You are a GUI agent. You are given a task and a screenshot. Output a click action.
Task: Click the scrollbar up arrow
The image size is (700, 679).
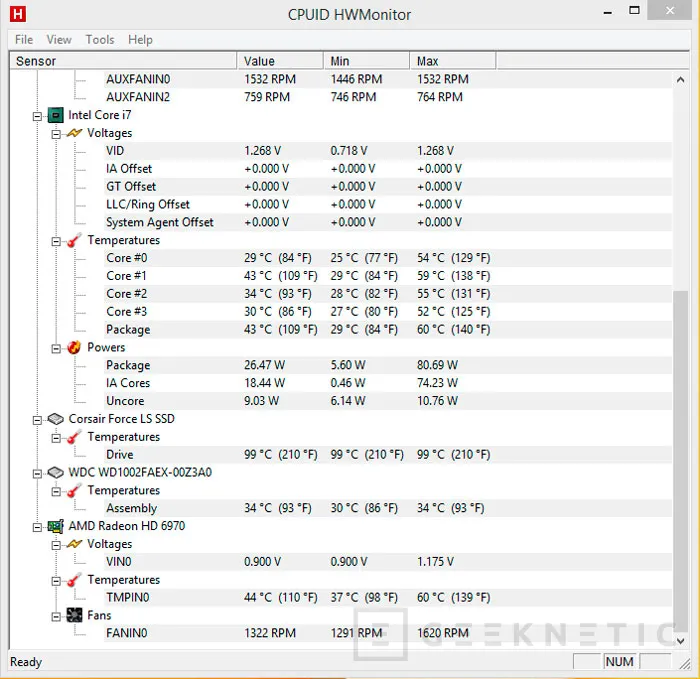pos(680,80)
